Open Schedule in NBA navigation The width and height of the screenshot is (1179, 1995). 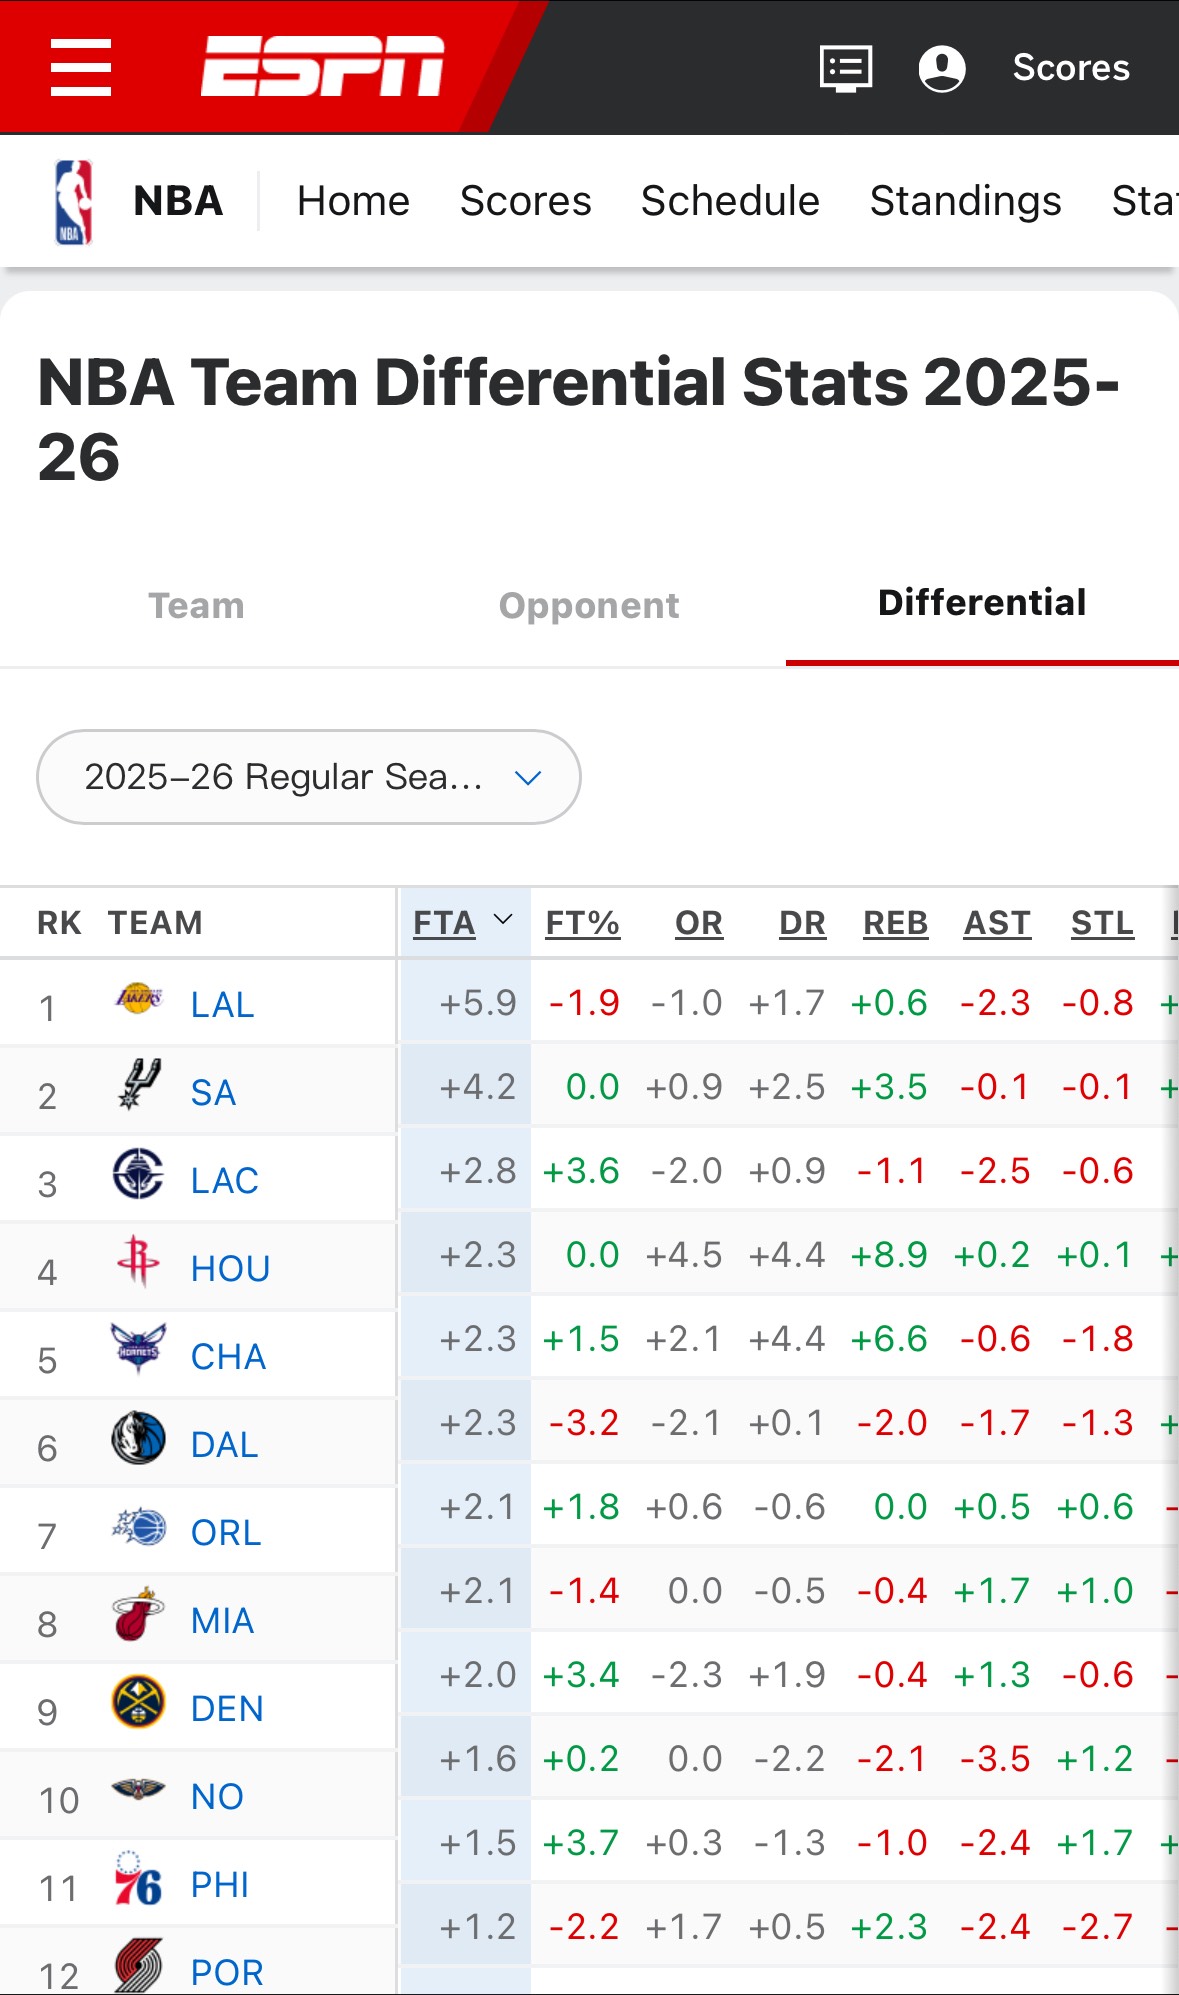pyautogui.click(x=730, y=201)
